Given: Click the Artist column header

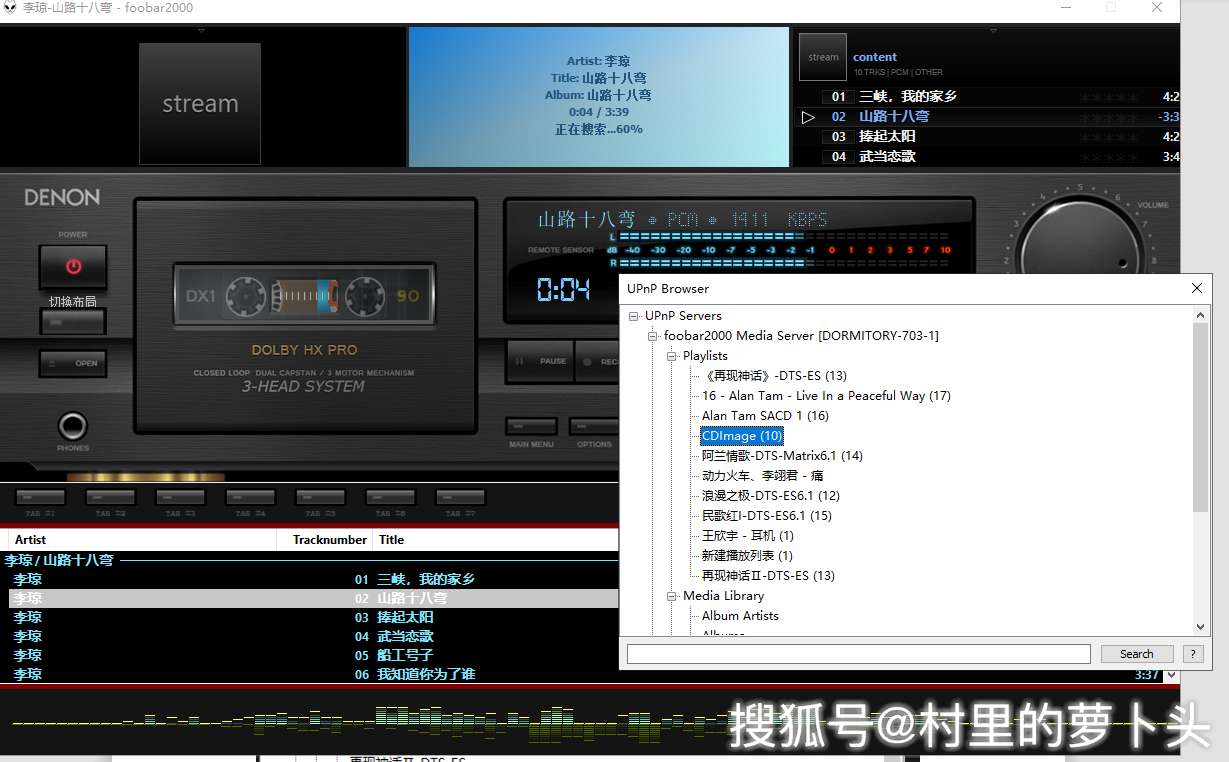Looking at the screenshot, I should point(142,540).
